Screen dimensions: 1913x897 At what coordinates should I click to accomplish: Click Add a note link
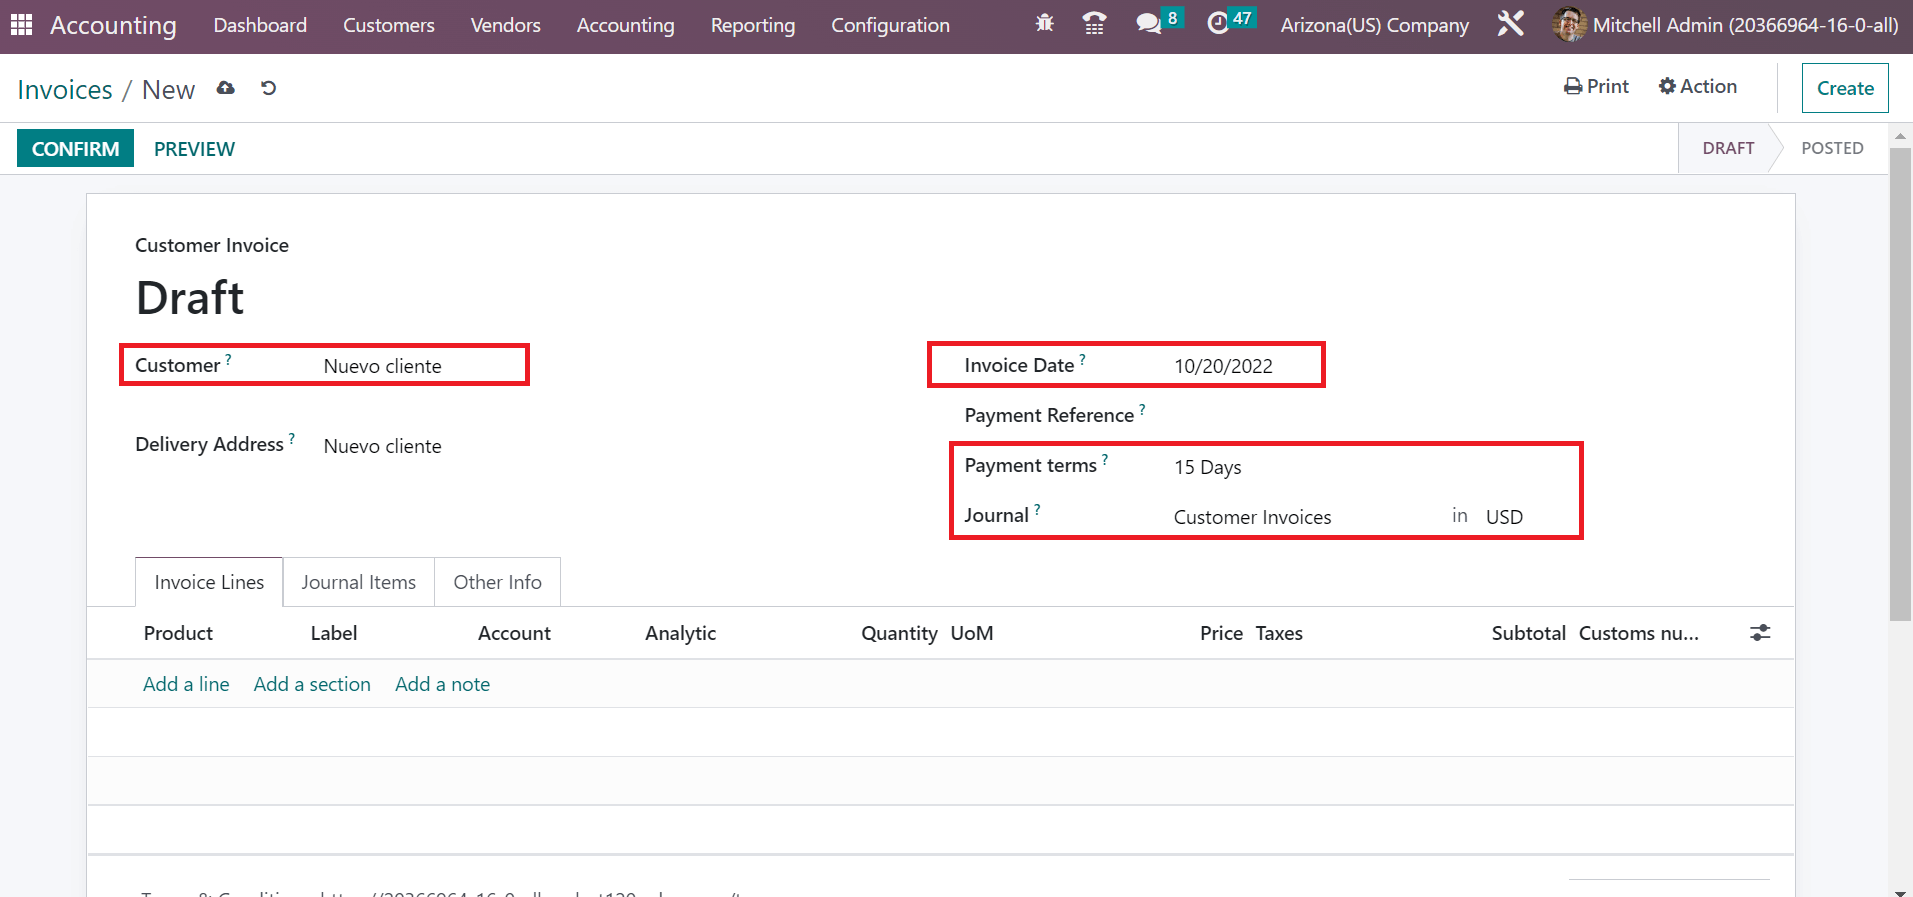tap(442, 684)
